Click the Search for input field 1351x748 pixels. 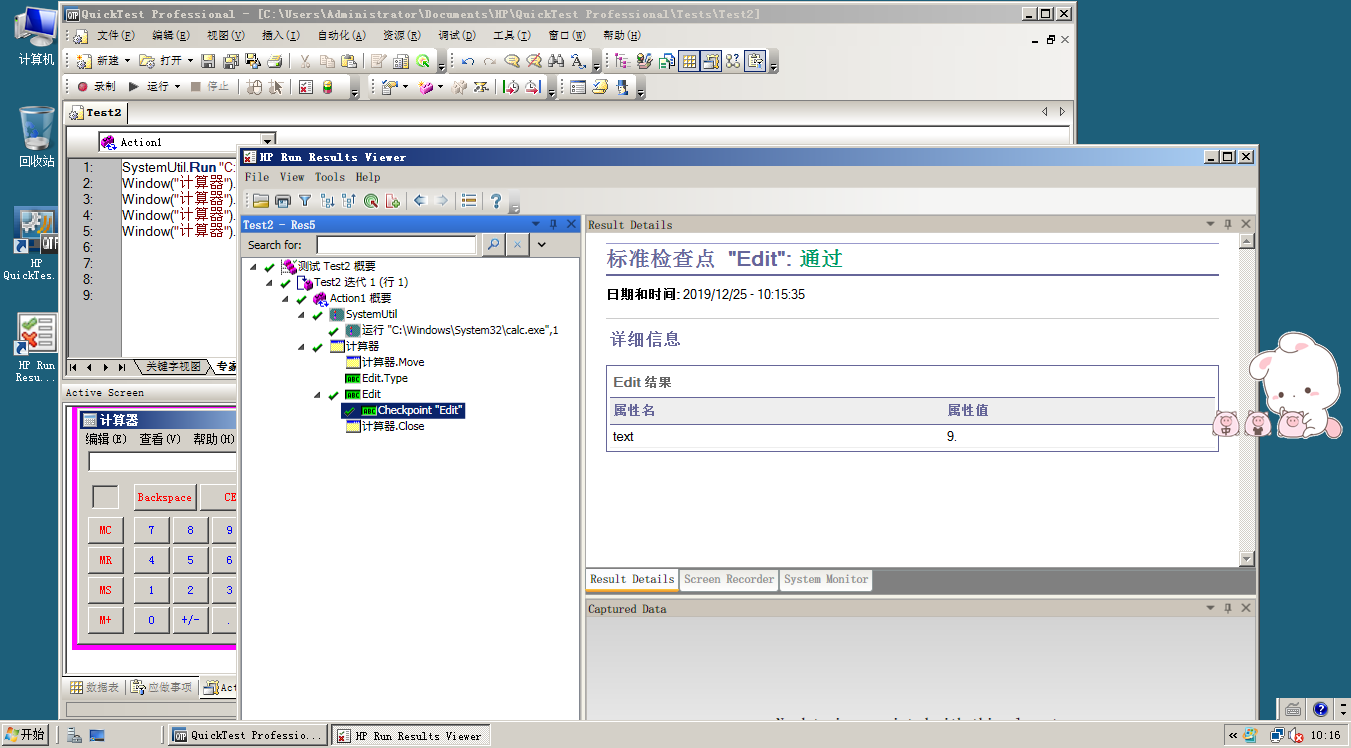pos(396,244)
